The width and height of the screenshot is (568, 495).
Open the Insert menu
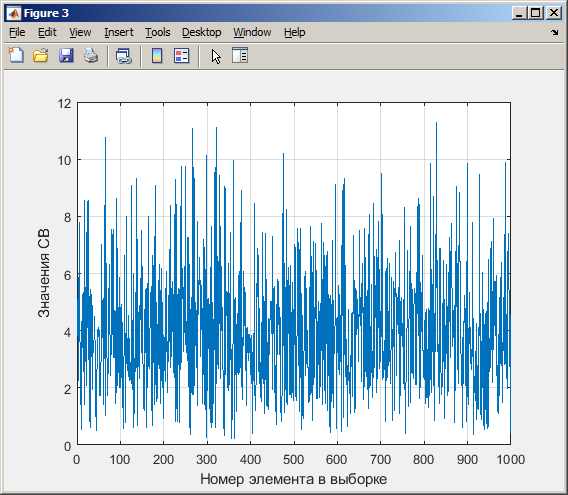click(x=119, y=32)
